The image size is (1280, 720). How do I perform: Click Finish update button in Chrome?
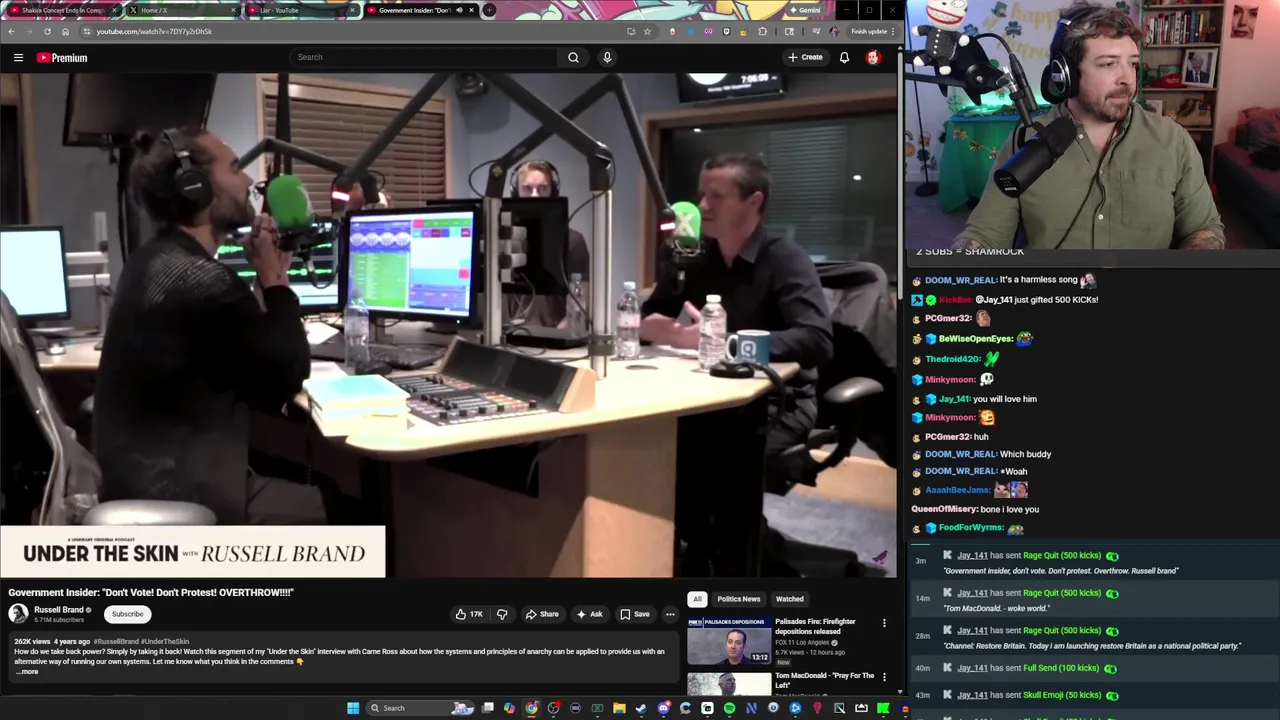[873, 31]
